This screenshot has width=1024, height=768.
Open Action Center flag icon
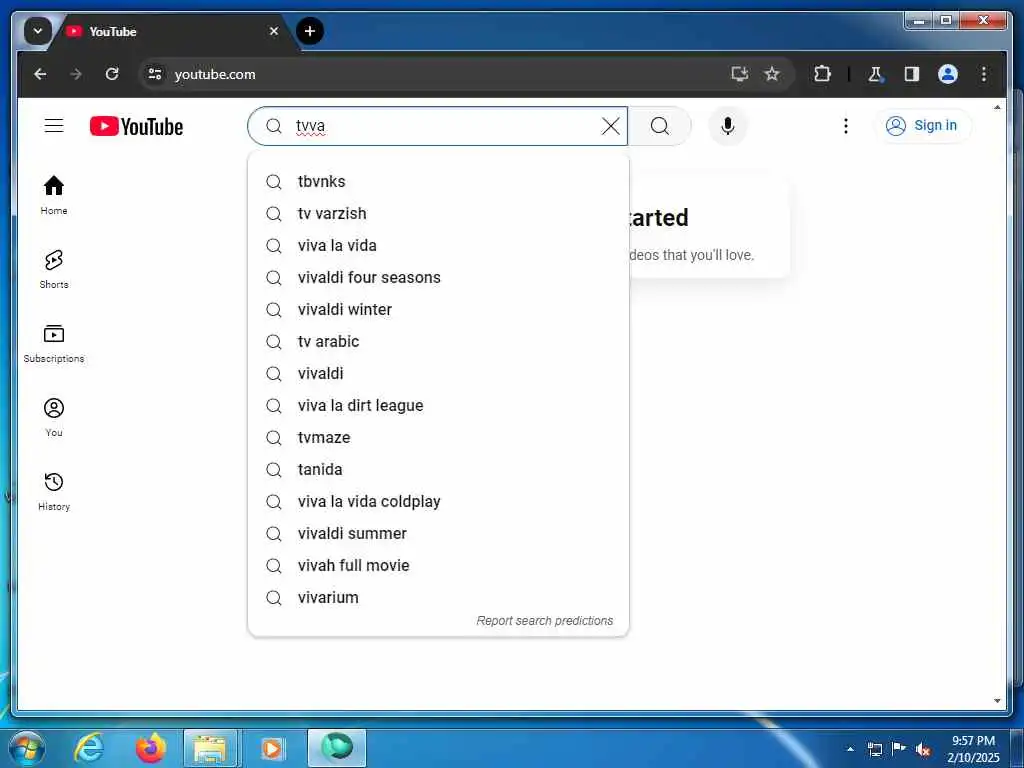pyautogui.click(x=899, y=749)
